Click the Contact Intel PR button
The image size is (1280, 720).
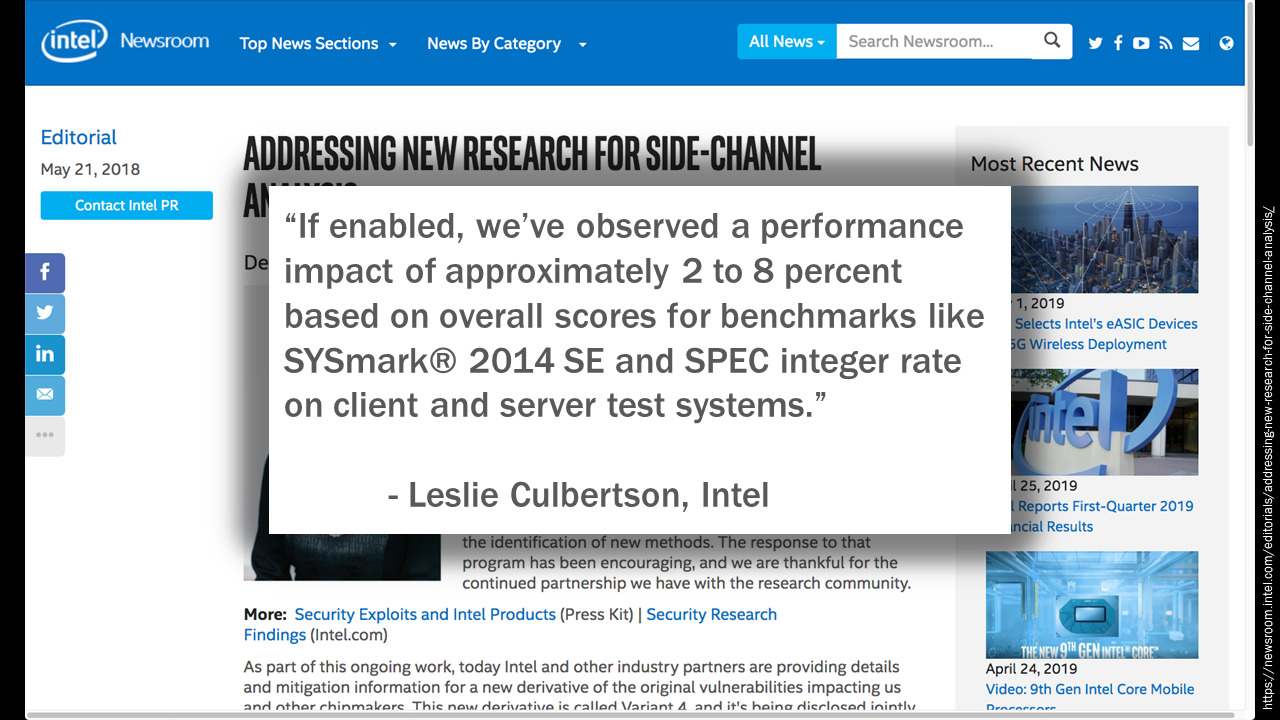click(x=127, y=205)
